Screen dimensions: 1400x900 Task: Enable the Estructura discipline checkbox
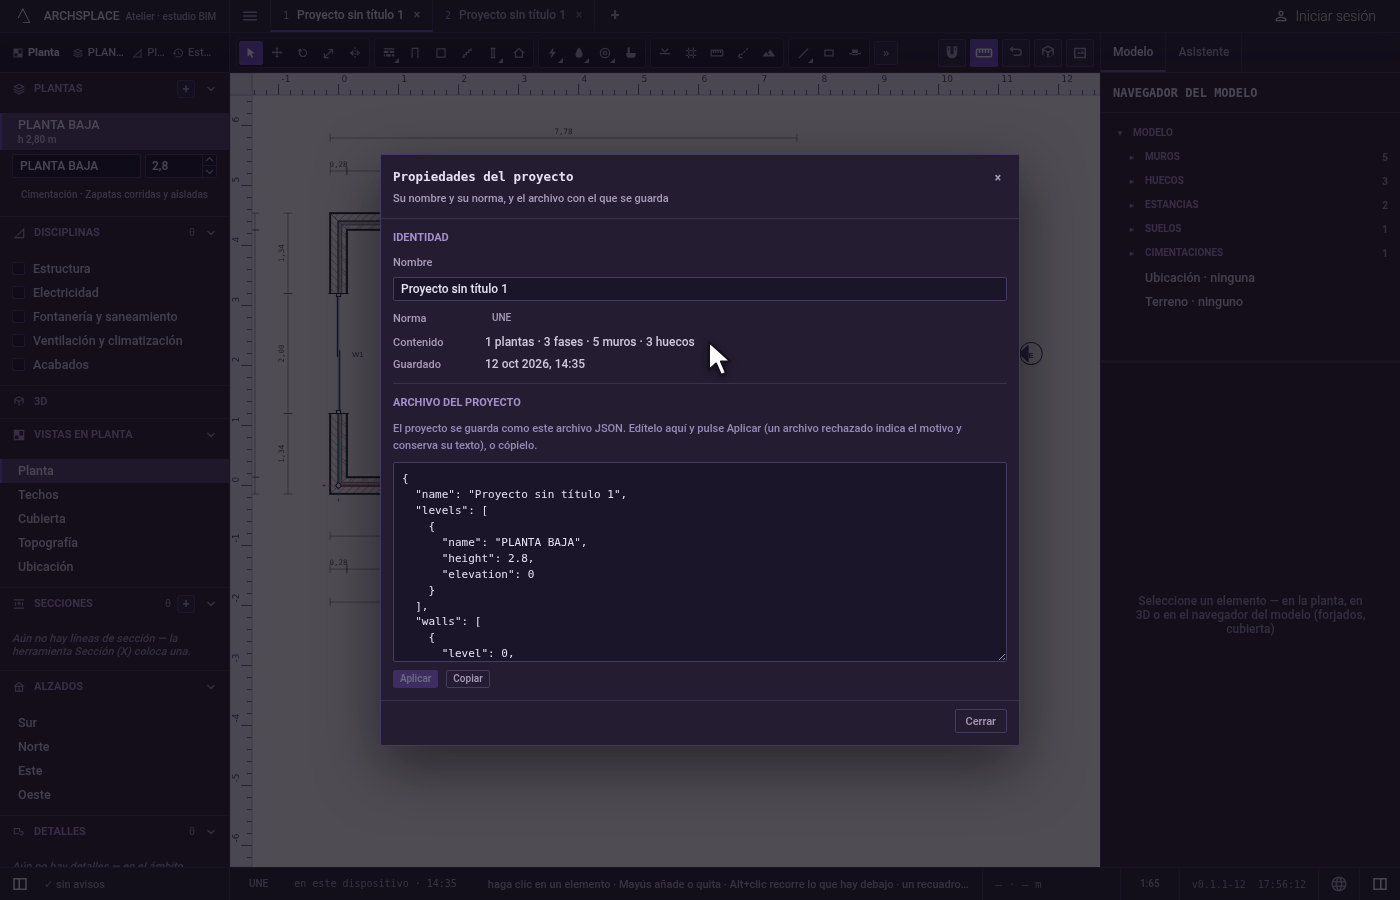tap(19, 269)
